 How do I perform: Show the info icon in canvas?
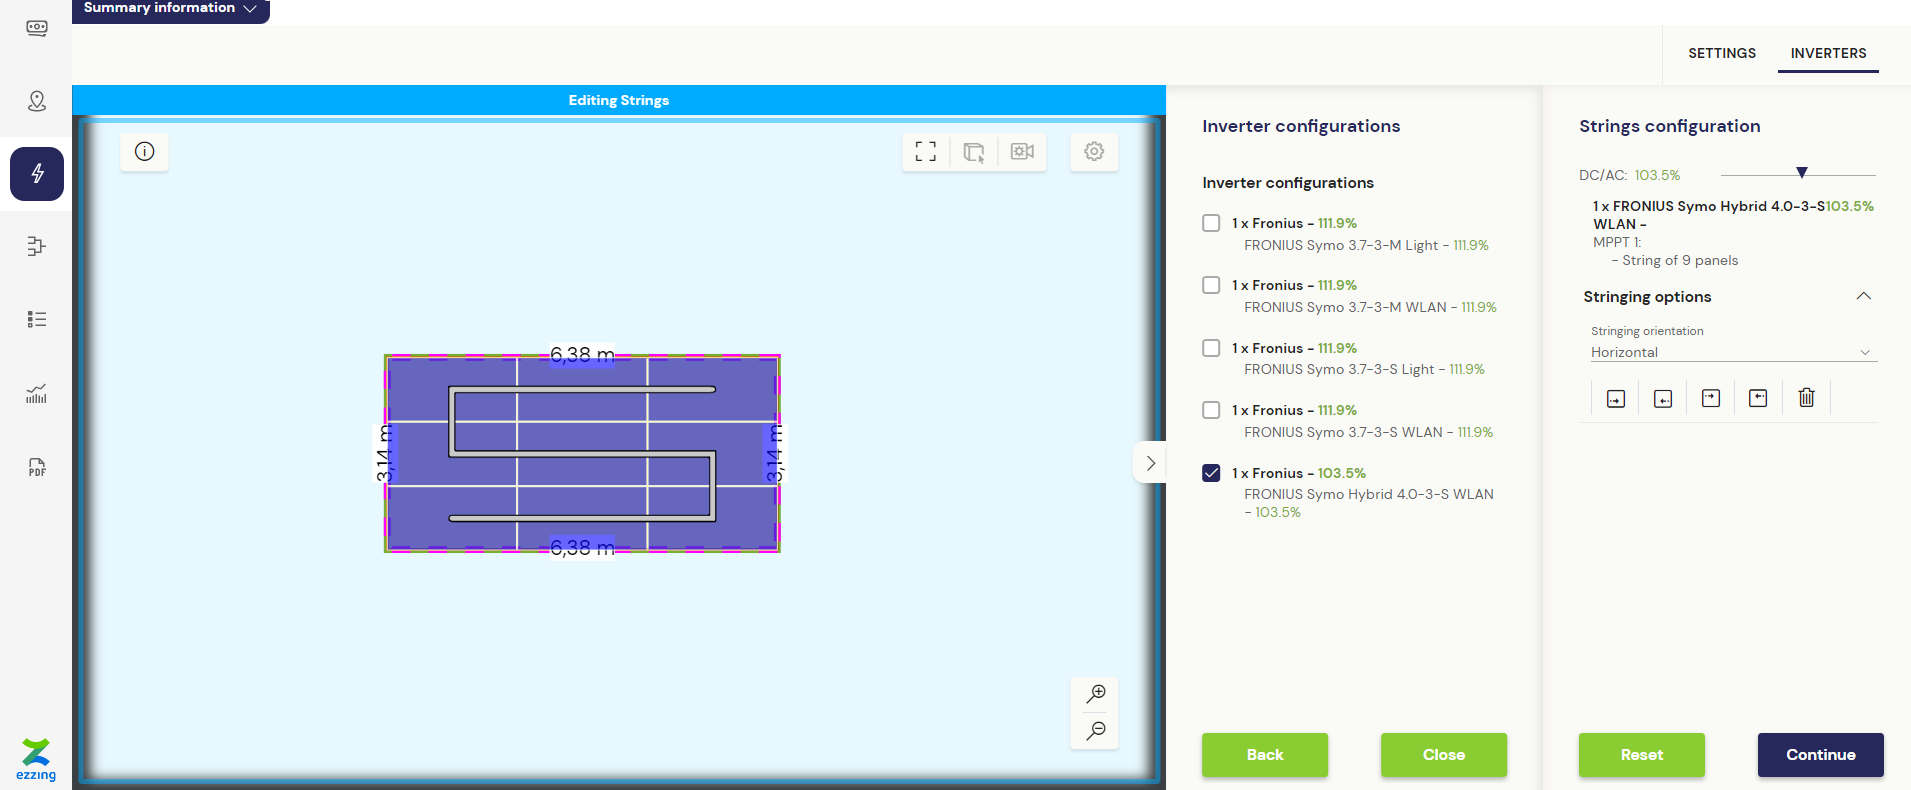tap(145, 151)
